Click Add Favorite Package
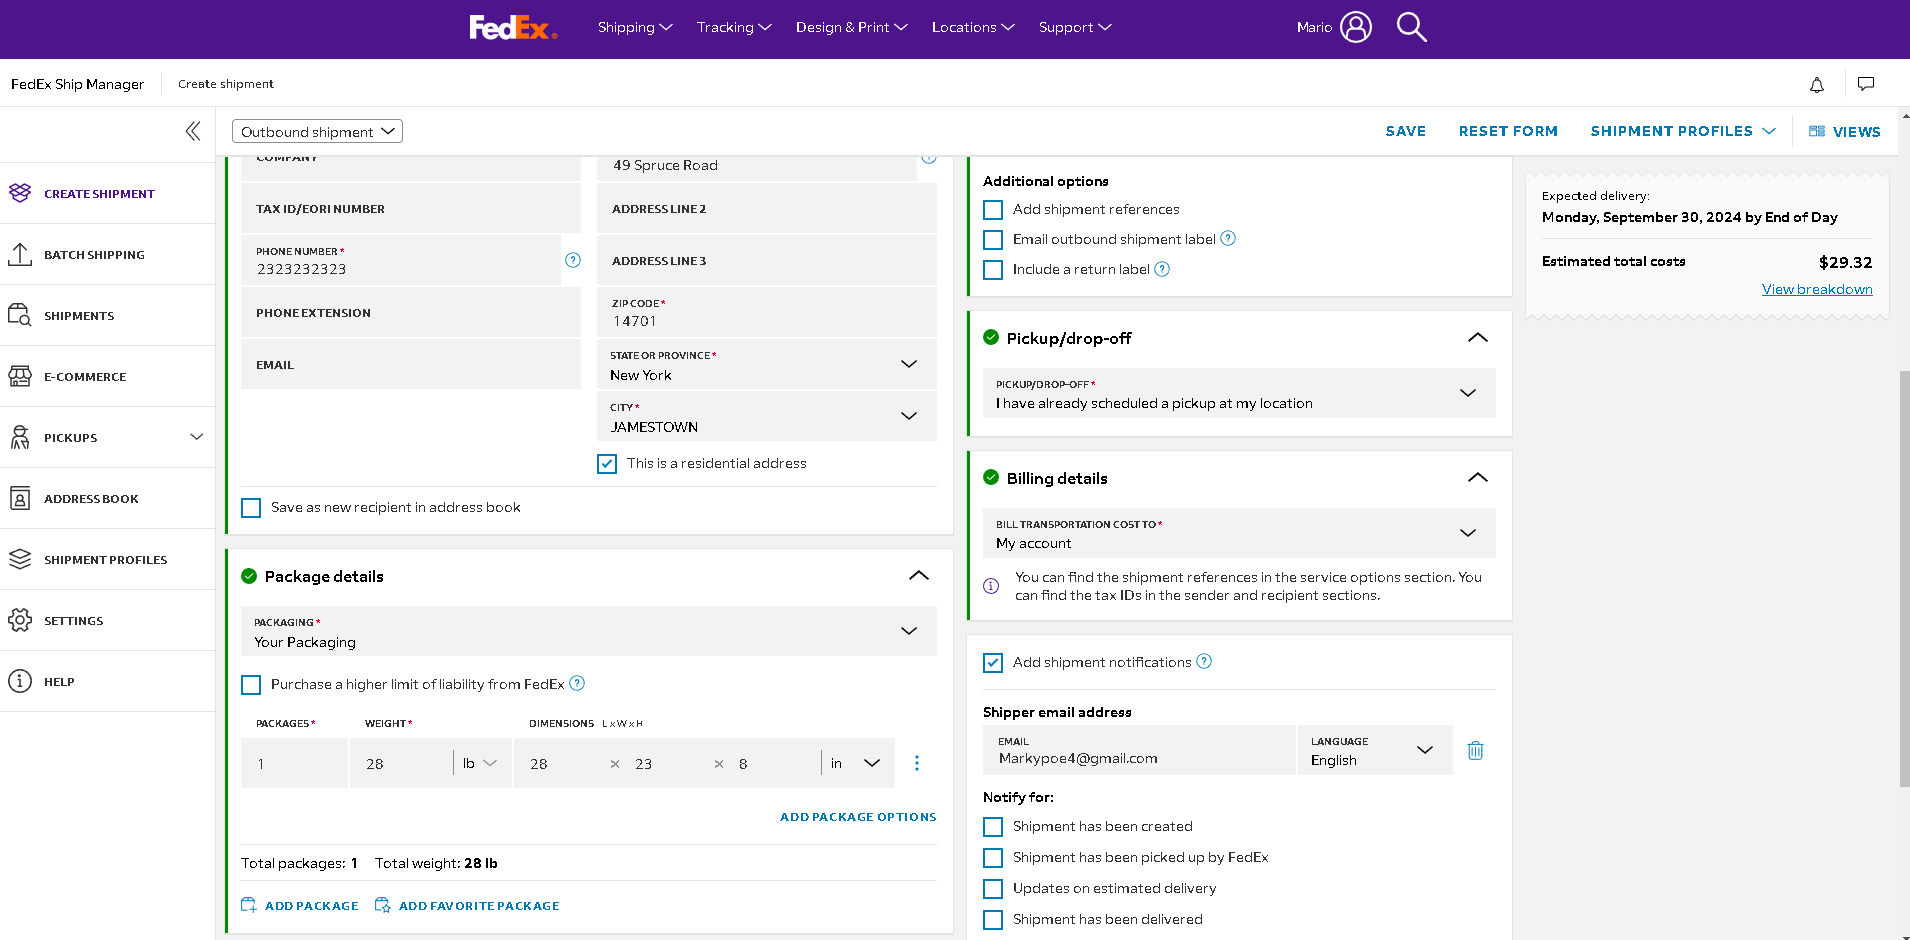 click(467, 906)
